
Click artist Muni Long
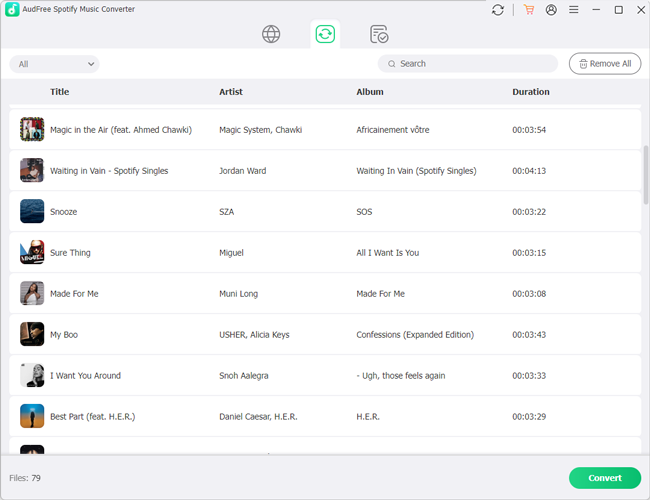(238, 294)
